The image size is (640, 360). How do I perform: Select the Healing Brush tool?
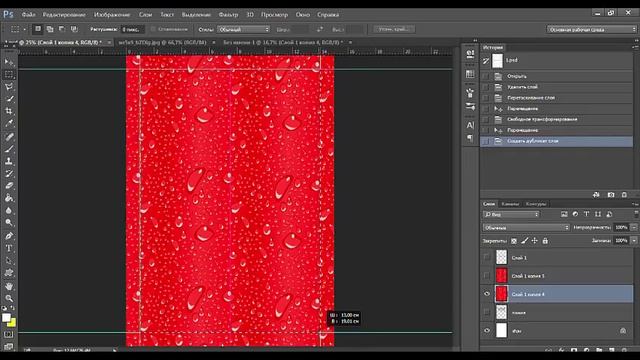(9, 137)
